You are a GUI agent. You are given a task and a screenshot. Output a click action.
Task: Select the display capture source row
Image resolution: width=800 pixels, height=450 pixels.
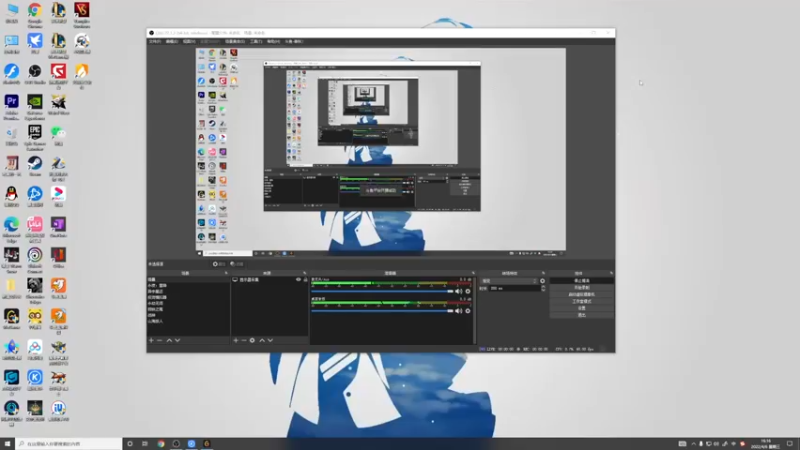270,280
